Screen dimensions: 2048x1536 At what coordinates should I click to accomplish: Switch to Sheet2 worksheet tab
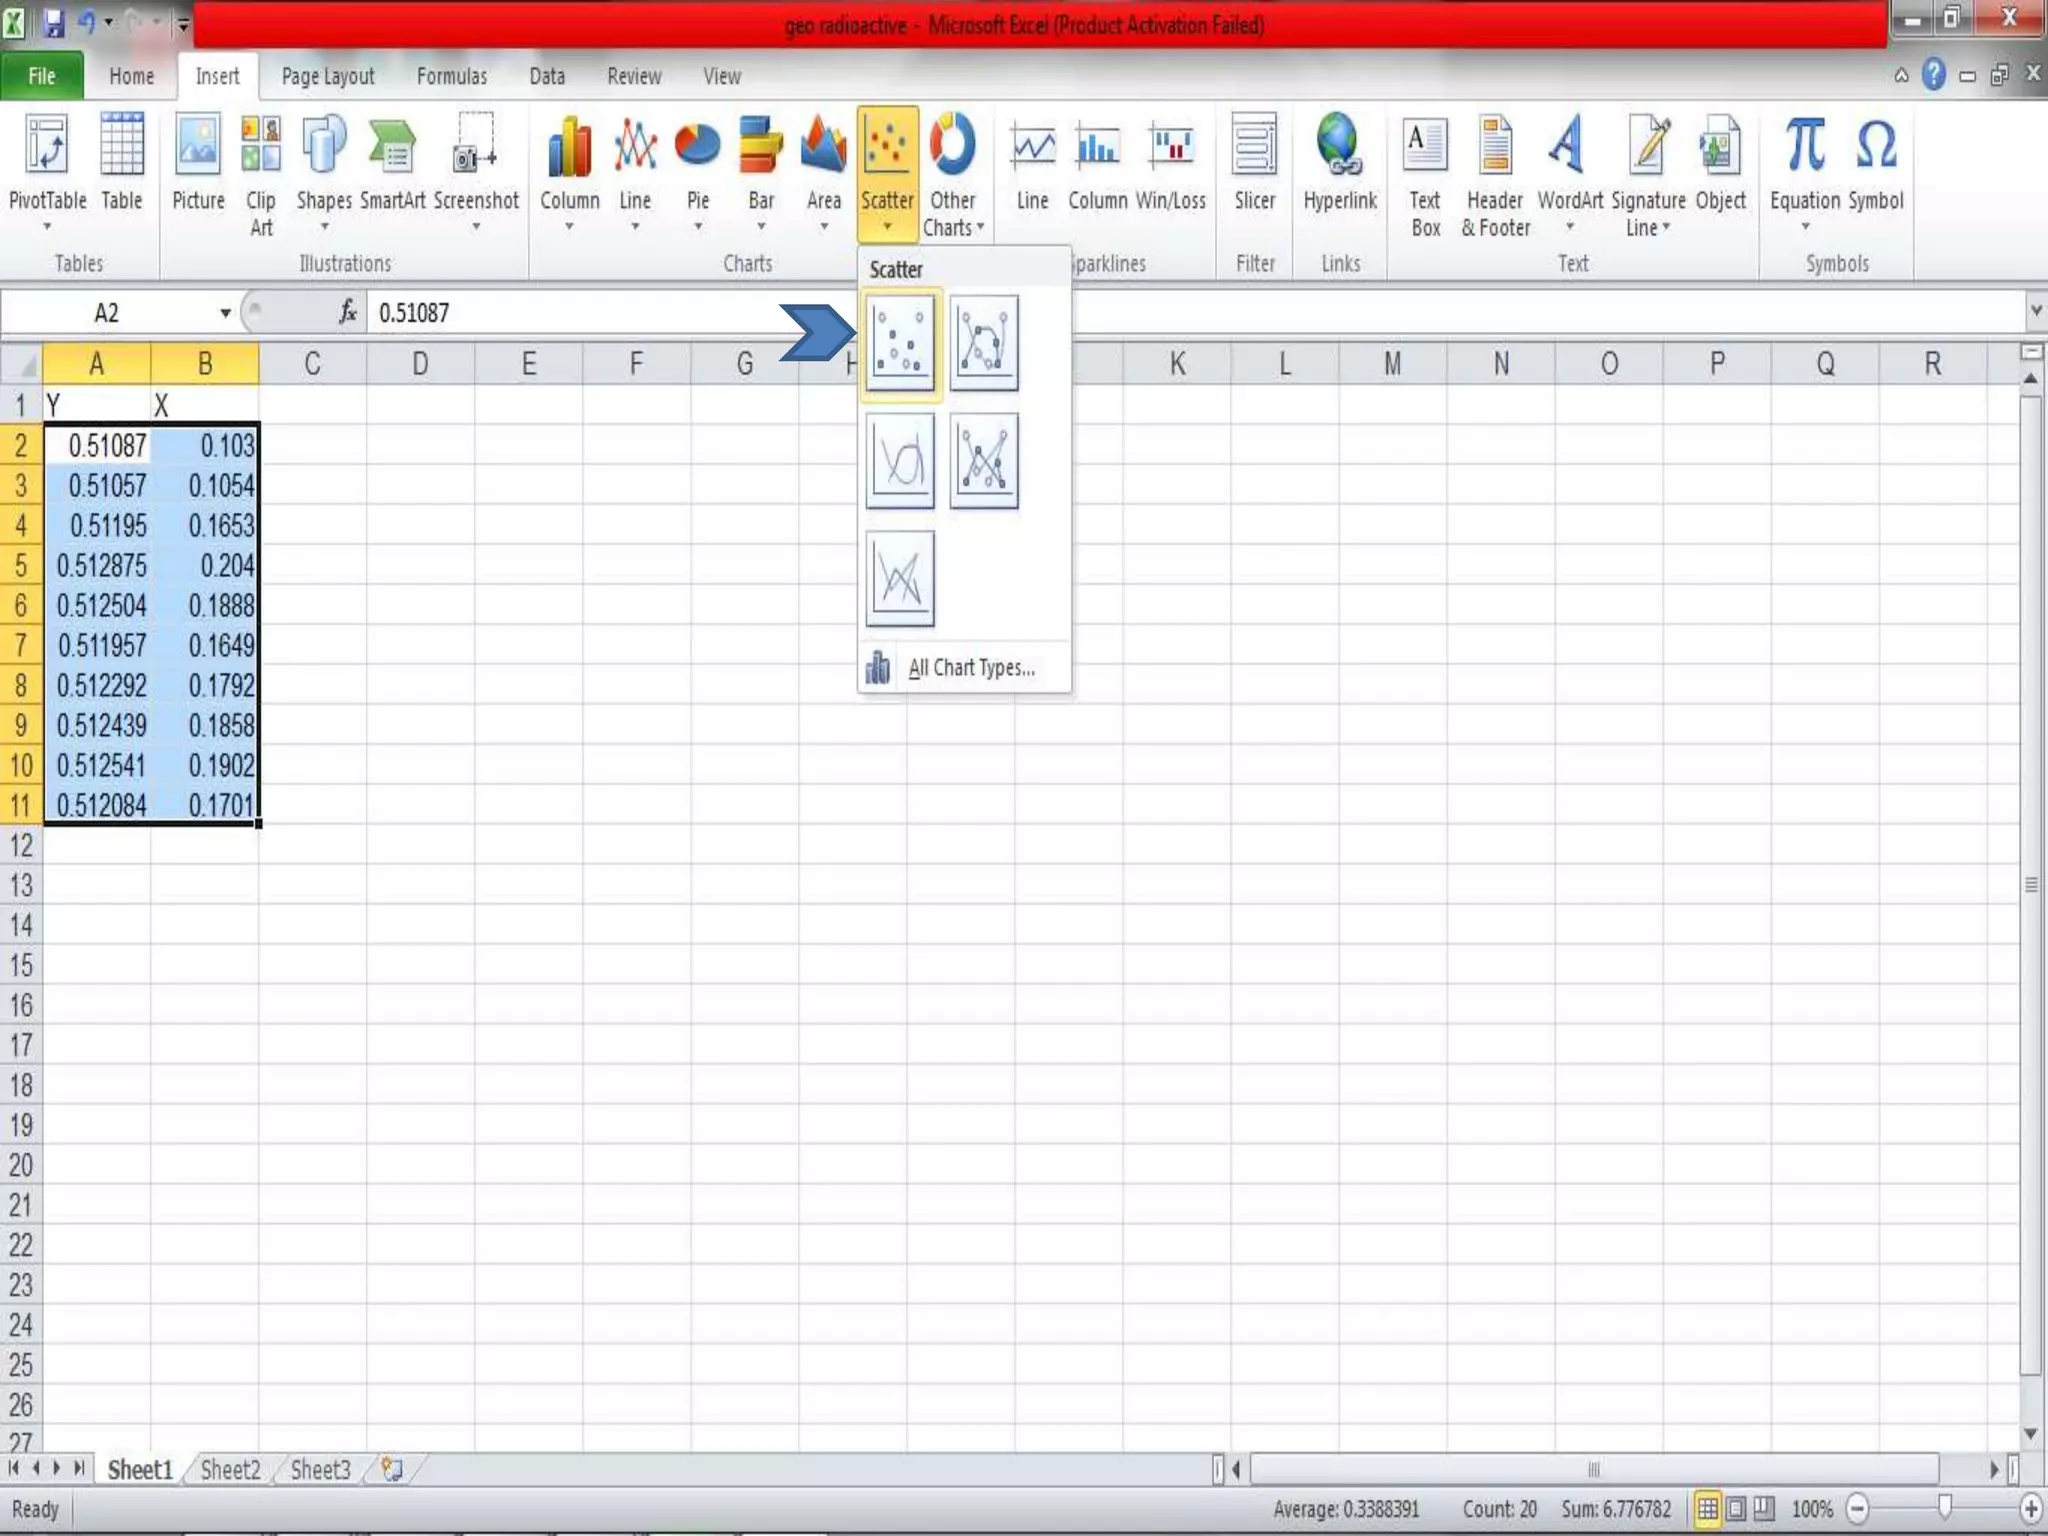pyautogui.click(x=230, y=1469)
